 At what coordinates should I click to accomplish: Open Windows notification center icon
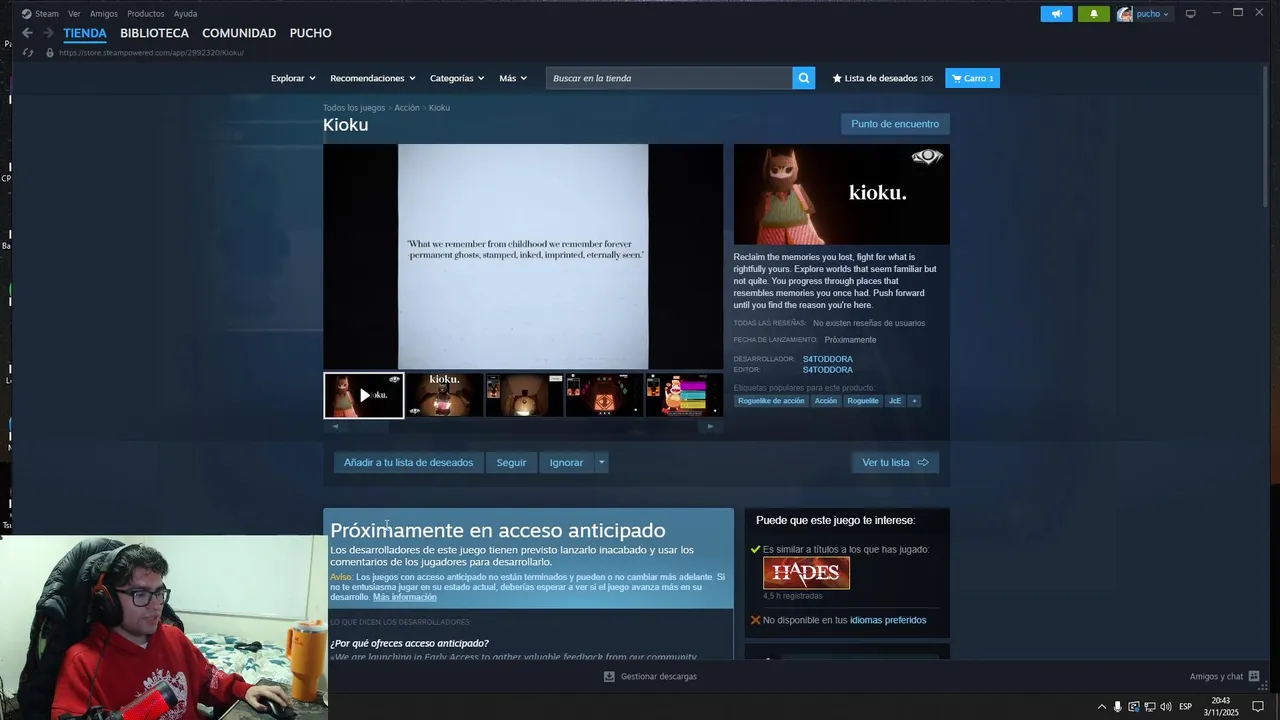click(x=1258, y=707)
